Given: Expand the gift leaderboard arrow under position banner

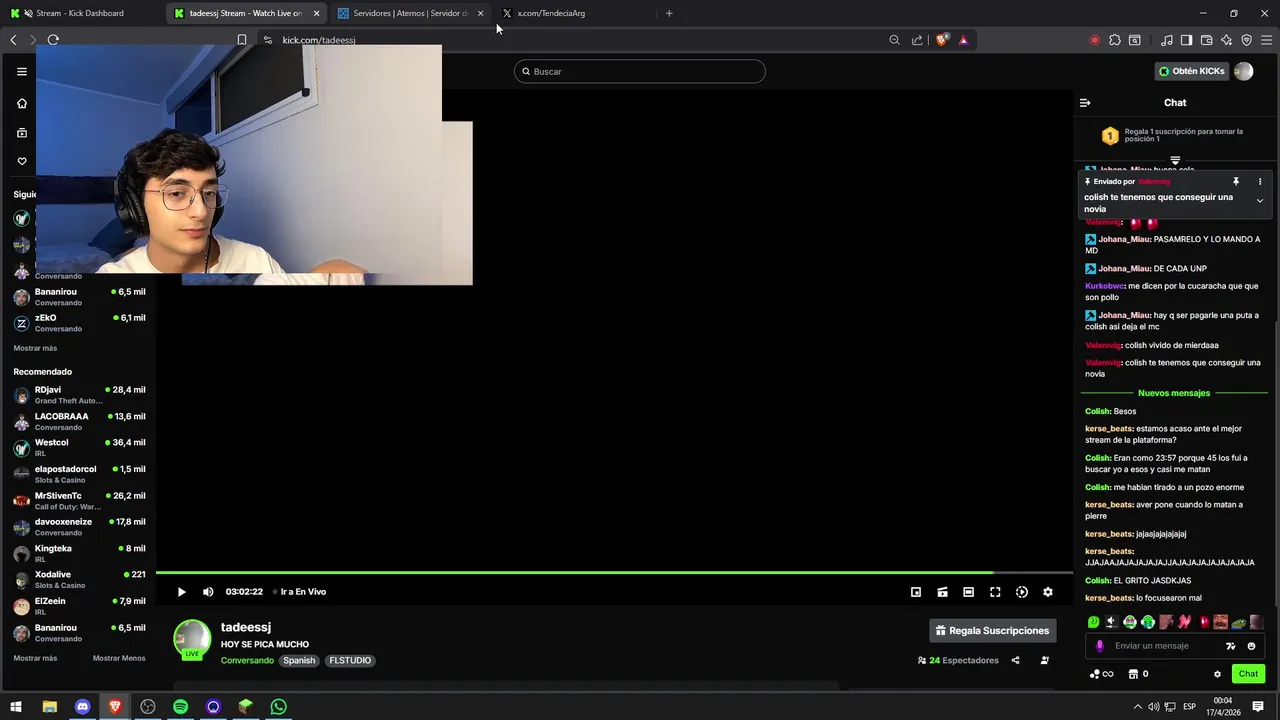Looking at the screenshot, I should pyautogui.click(x=1175, y=160).
